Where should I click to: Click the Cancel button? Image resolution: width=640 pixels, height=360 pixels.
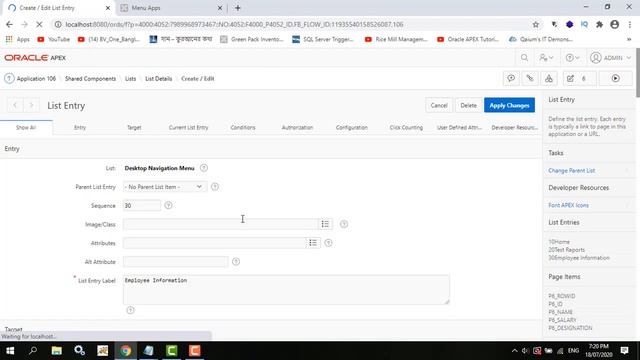(439, 105)
